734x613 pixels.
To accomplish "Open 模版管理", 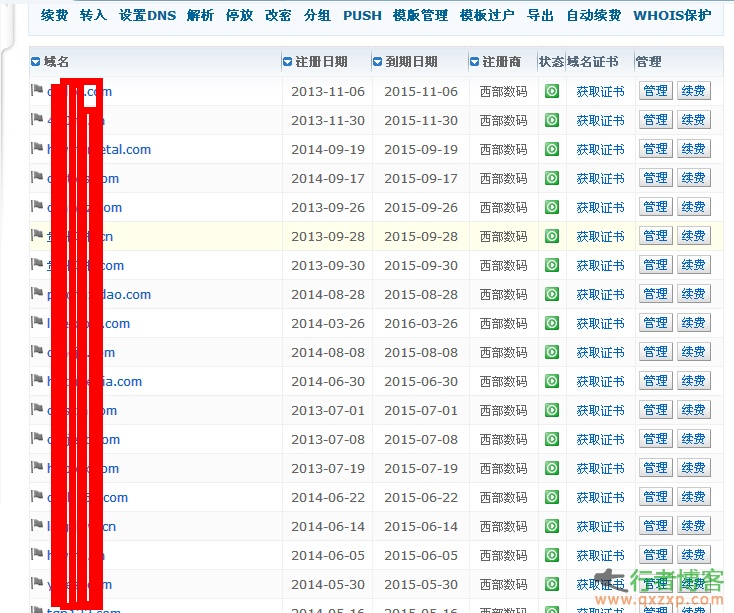I will point(420,15).
